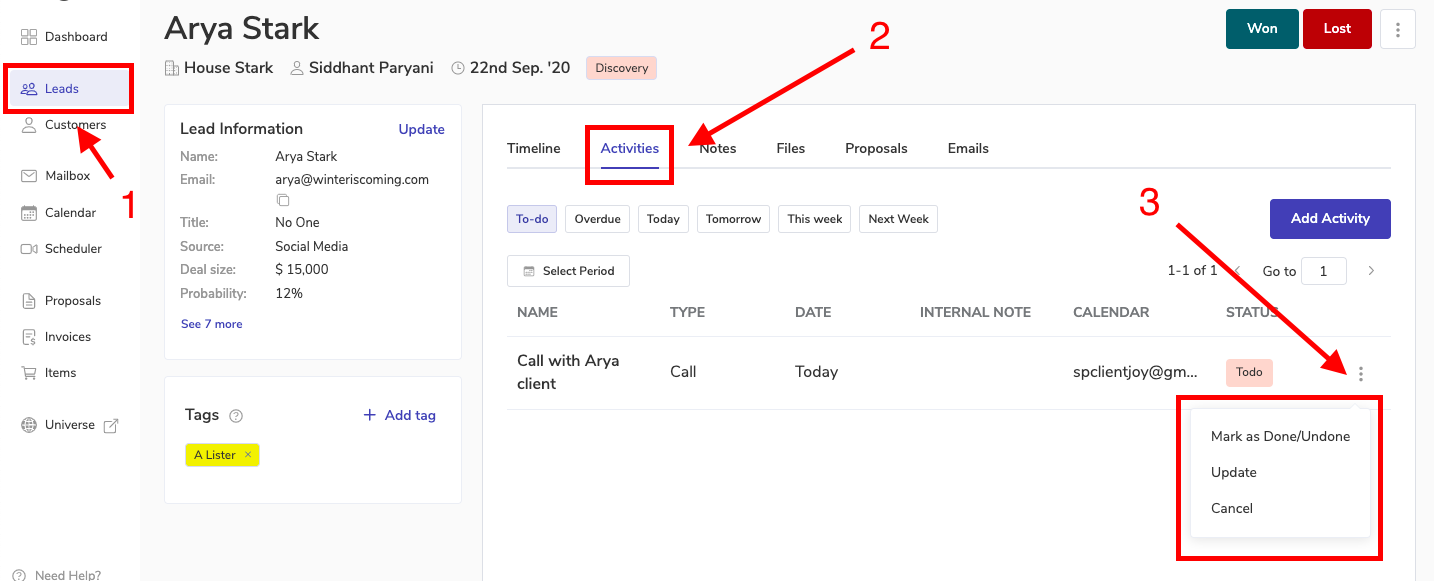Switch to the Proposals tab

tap(876, 148)
